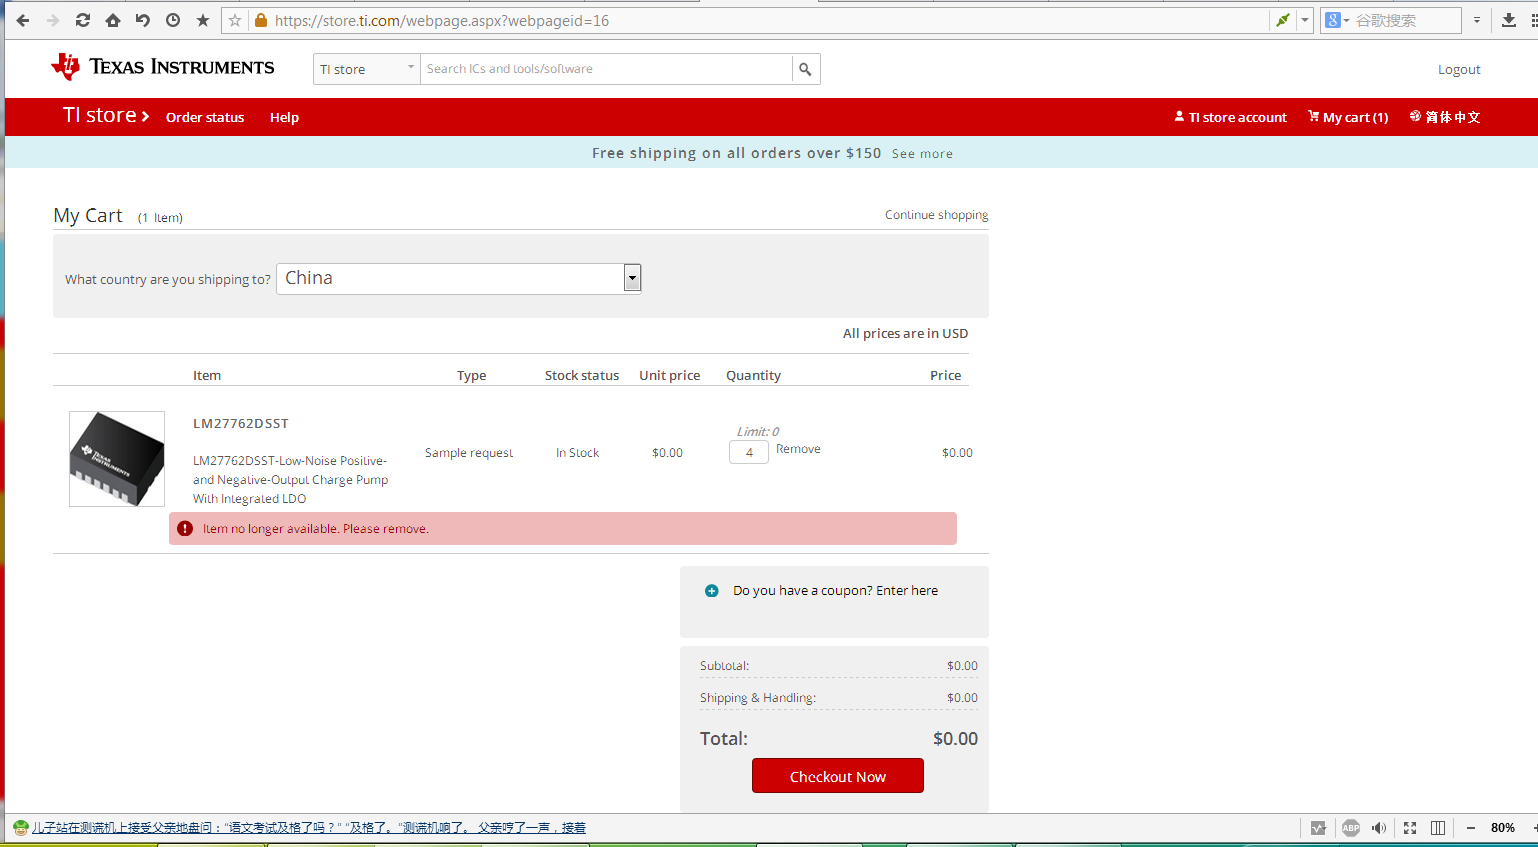1538x847 pixels.
Task: Open the Chinese news ticker link in status bar
Action: tap(309, 828)
